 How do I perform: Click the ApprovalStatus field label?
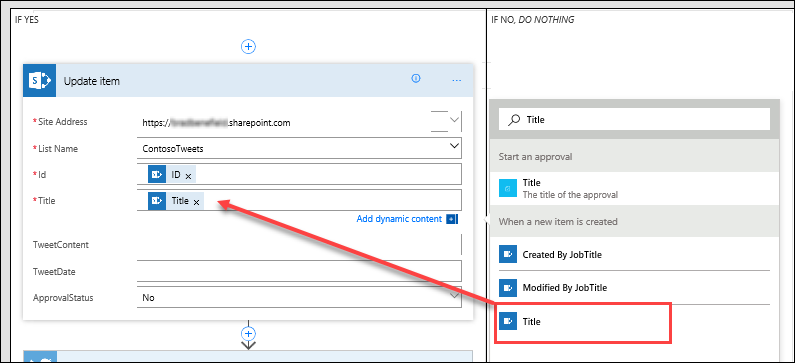(63, 298)
